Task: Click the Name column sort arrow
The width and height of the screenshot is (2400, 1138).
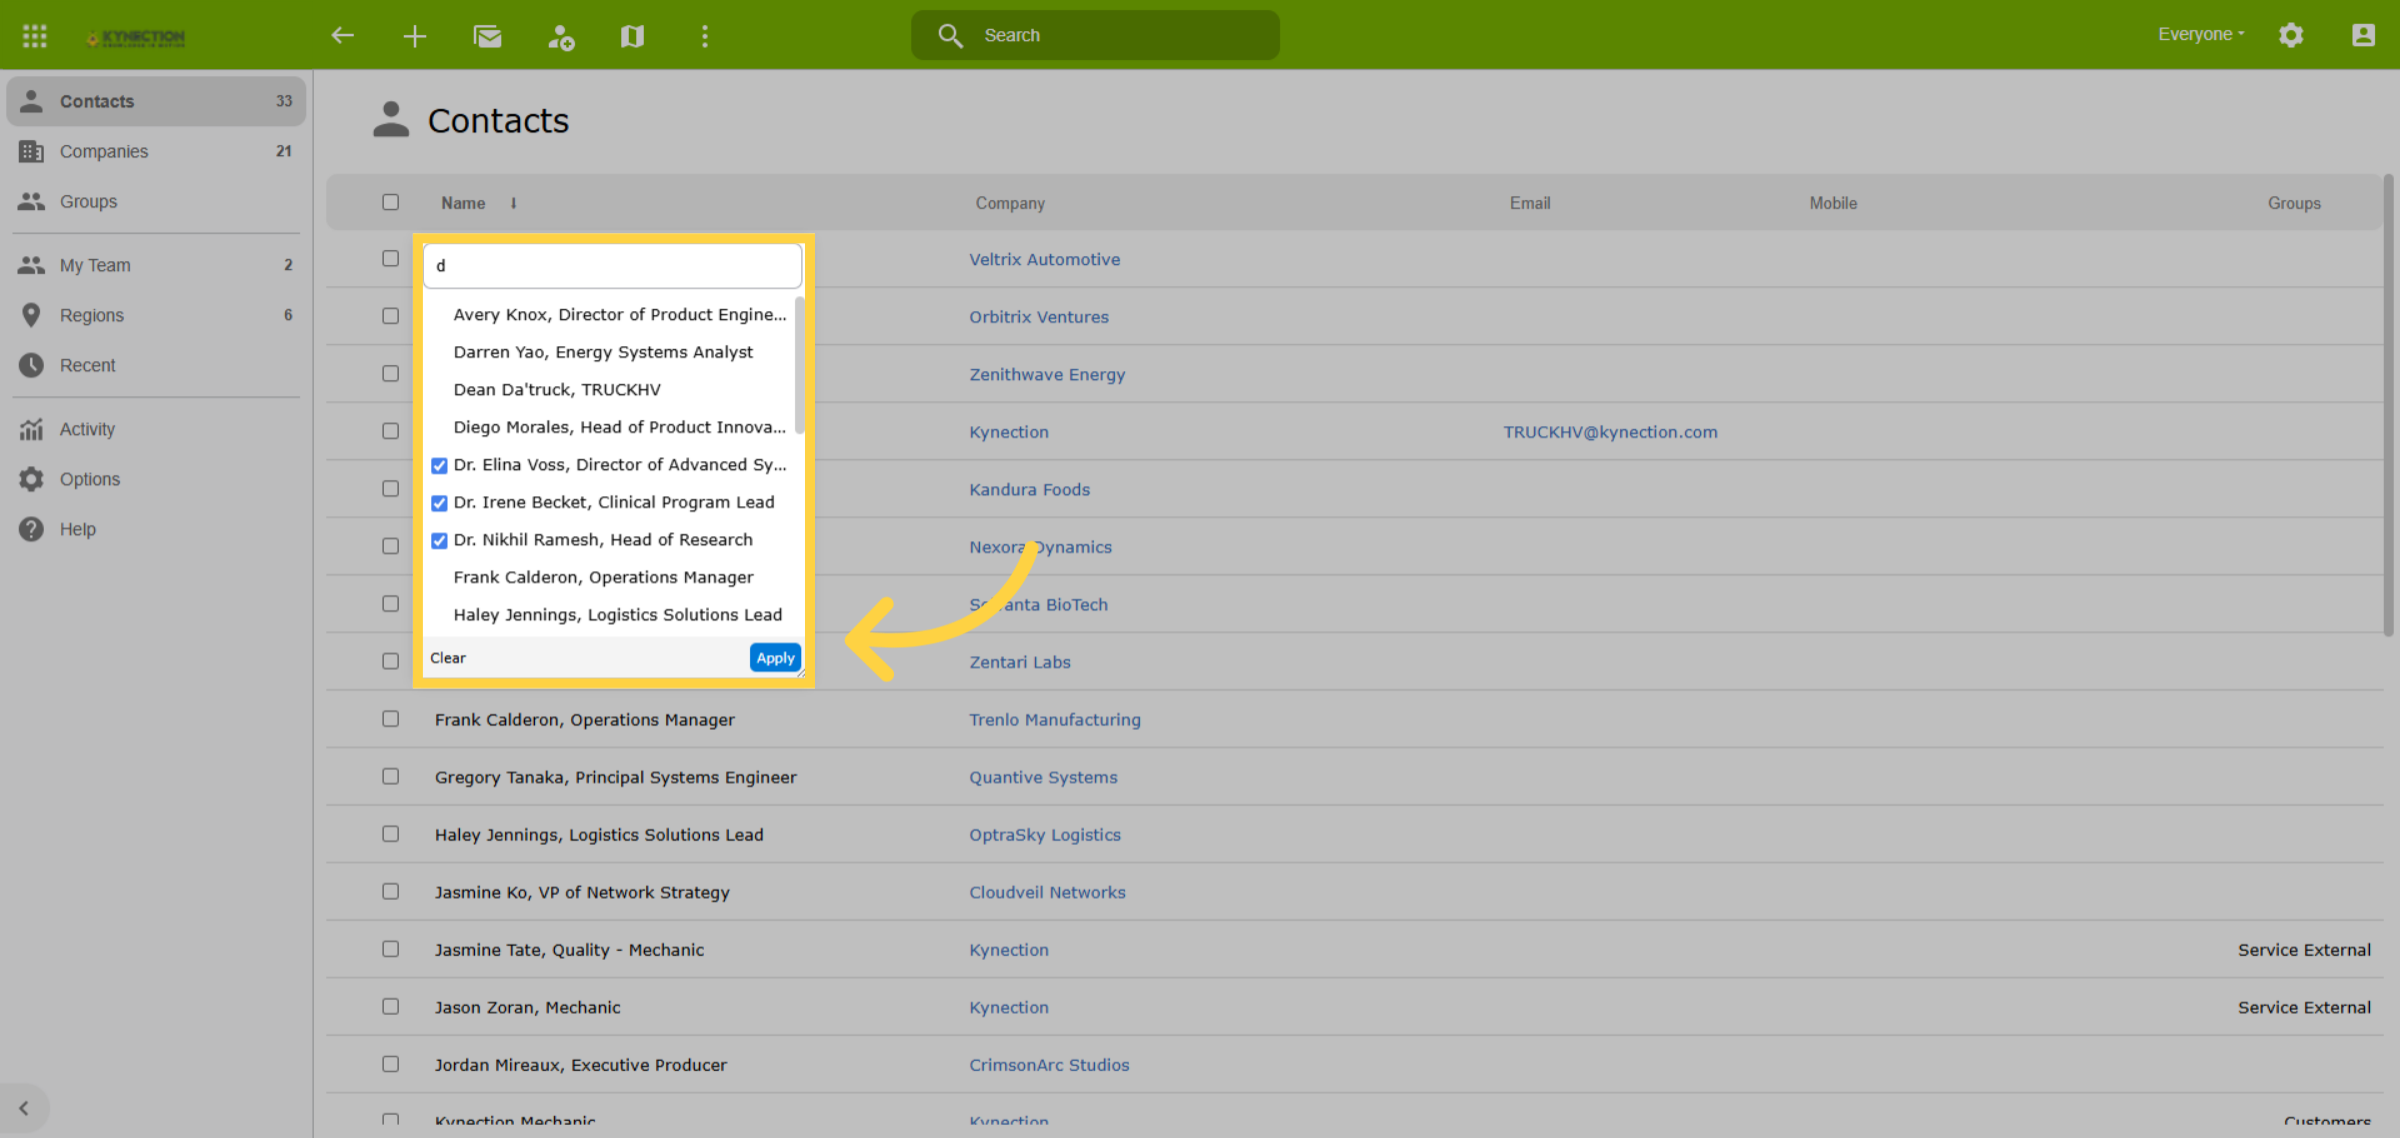Action: click(514, 203)
